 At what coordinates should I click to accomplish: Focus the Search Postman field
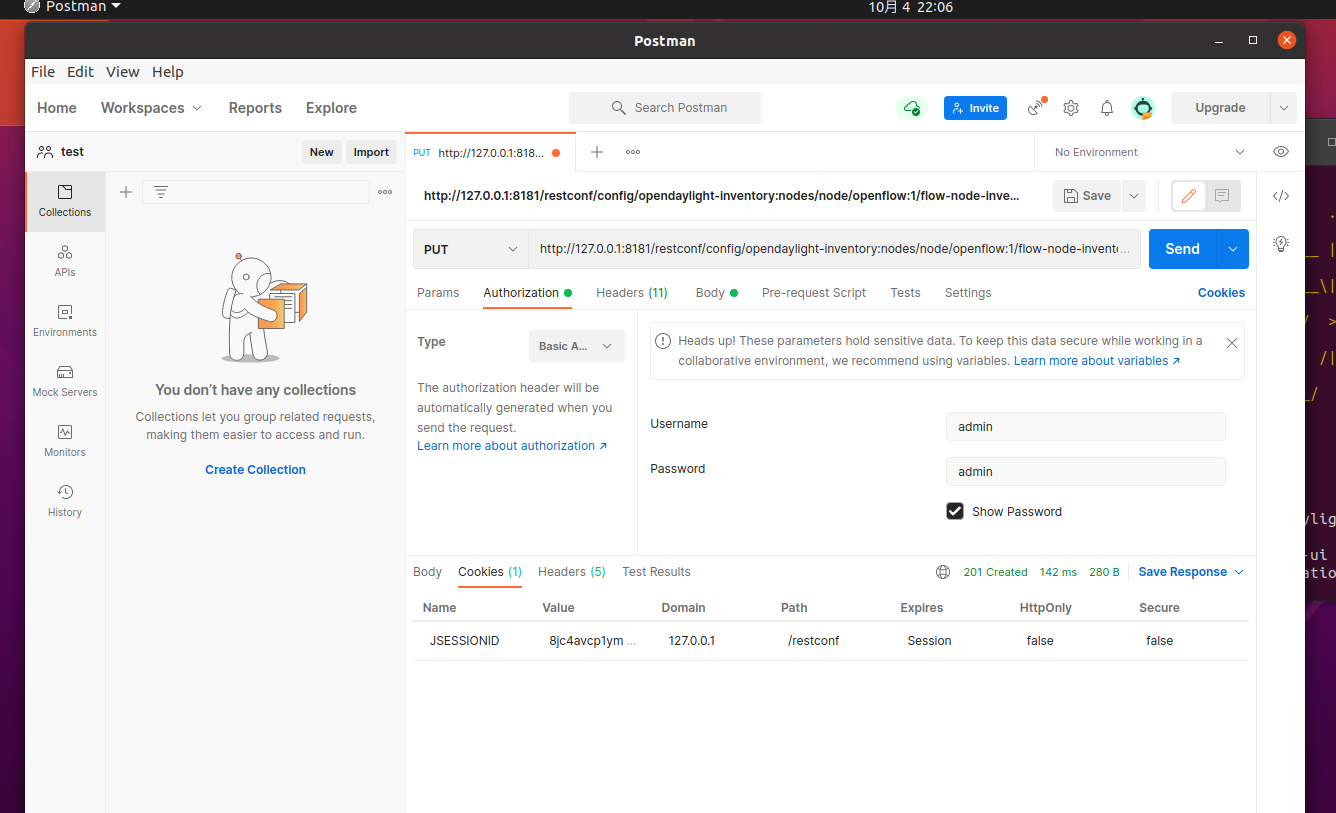665,108
